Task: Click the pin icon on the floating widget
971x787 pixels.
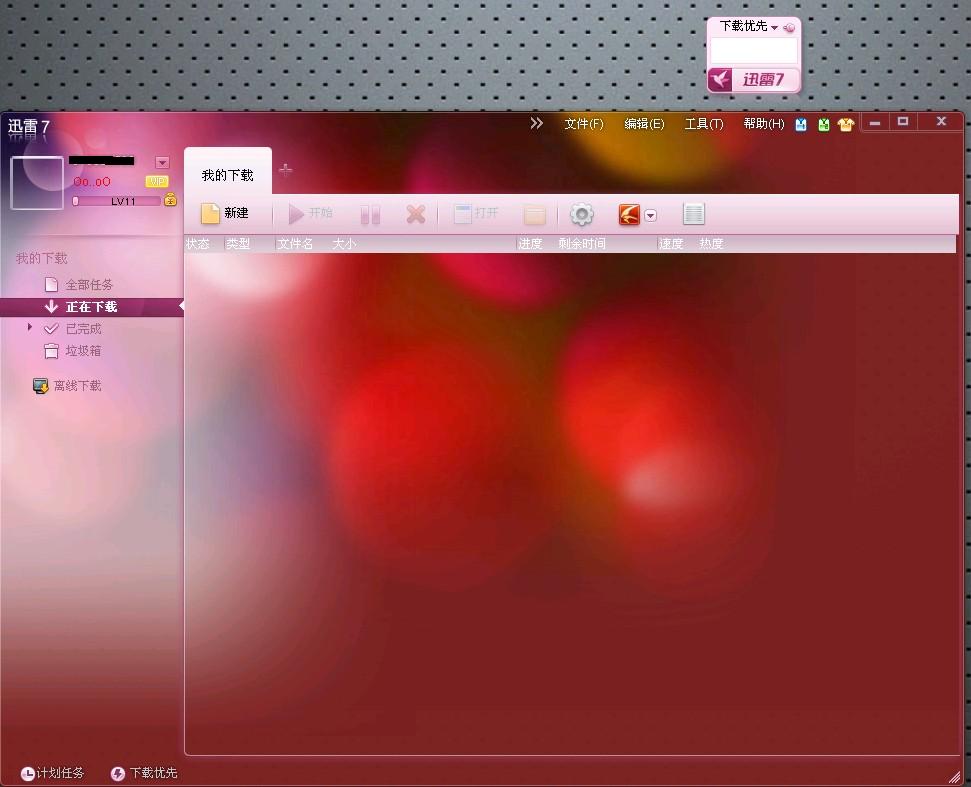Action: (789, 27)
